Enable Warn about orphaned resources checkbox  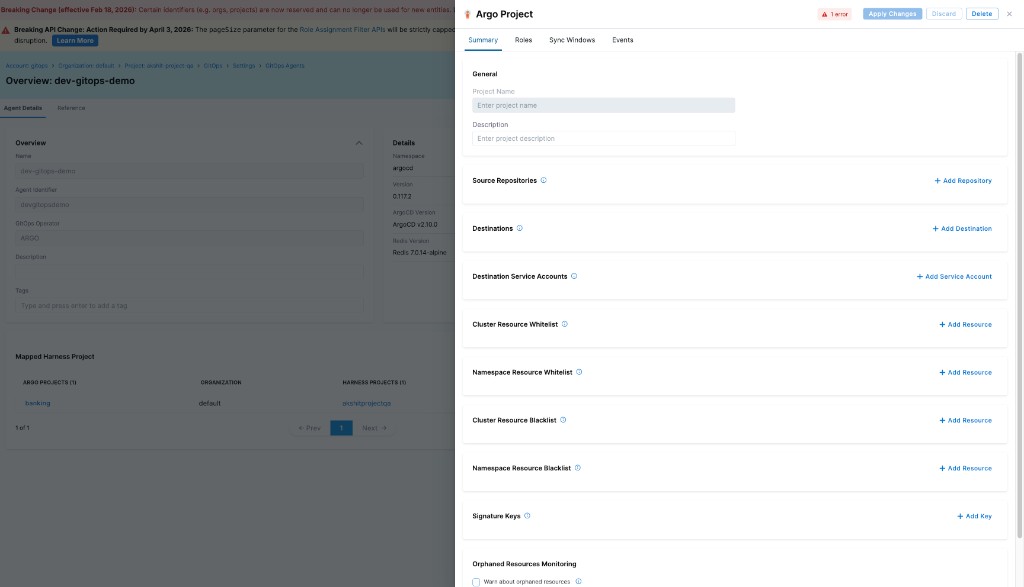476,582
